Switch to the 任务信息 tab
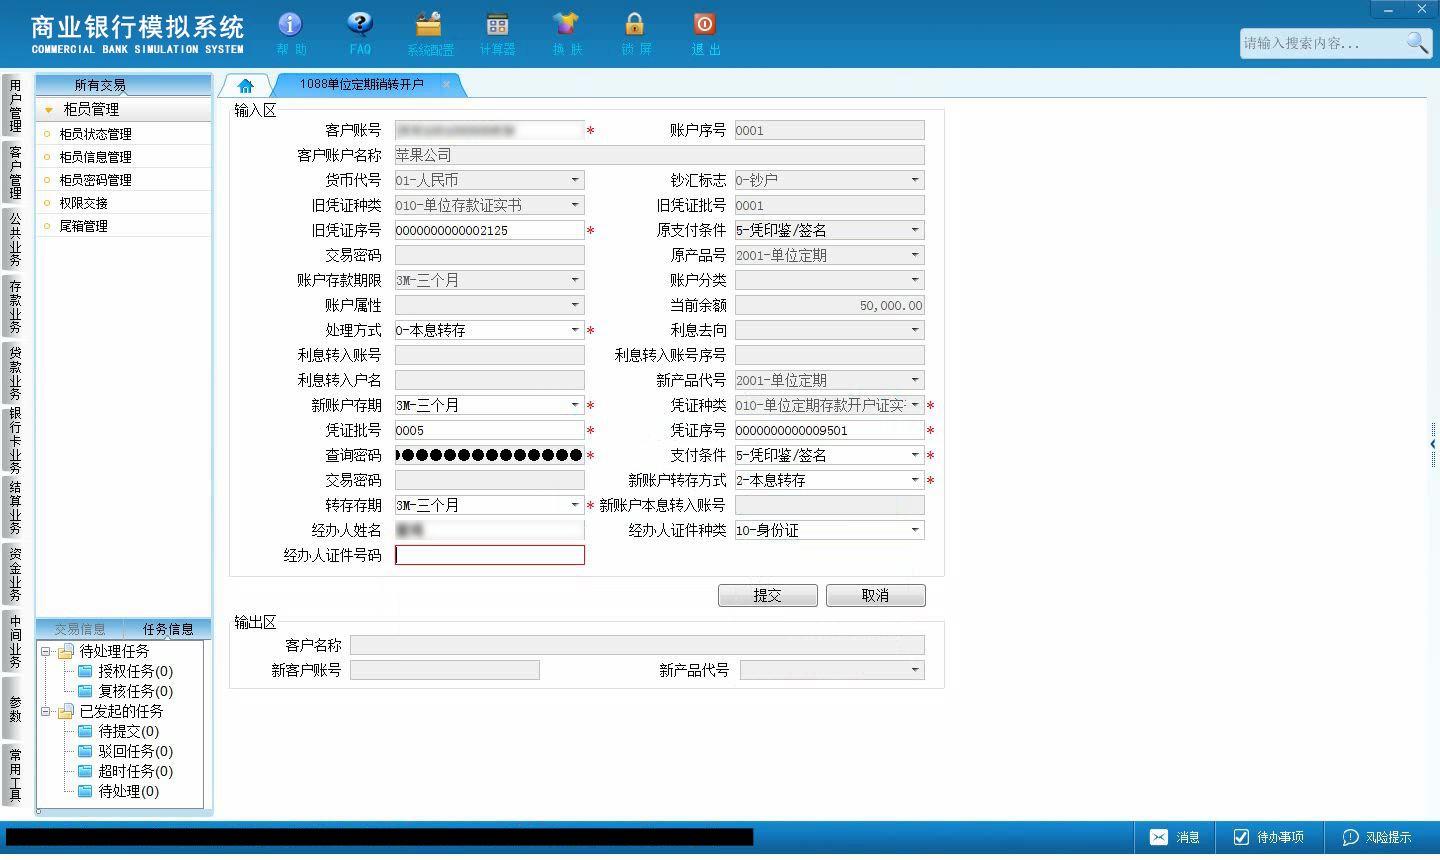 168,629
